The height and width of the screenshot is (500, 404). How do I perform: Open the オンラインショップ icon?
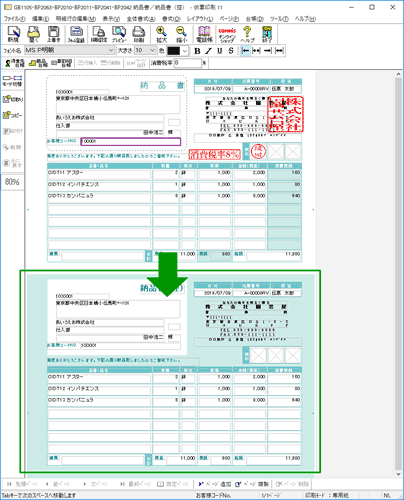point(227,34)
